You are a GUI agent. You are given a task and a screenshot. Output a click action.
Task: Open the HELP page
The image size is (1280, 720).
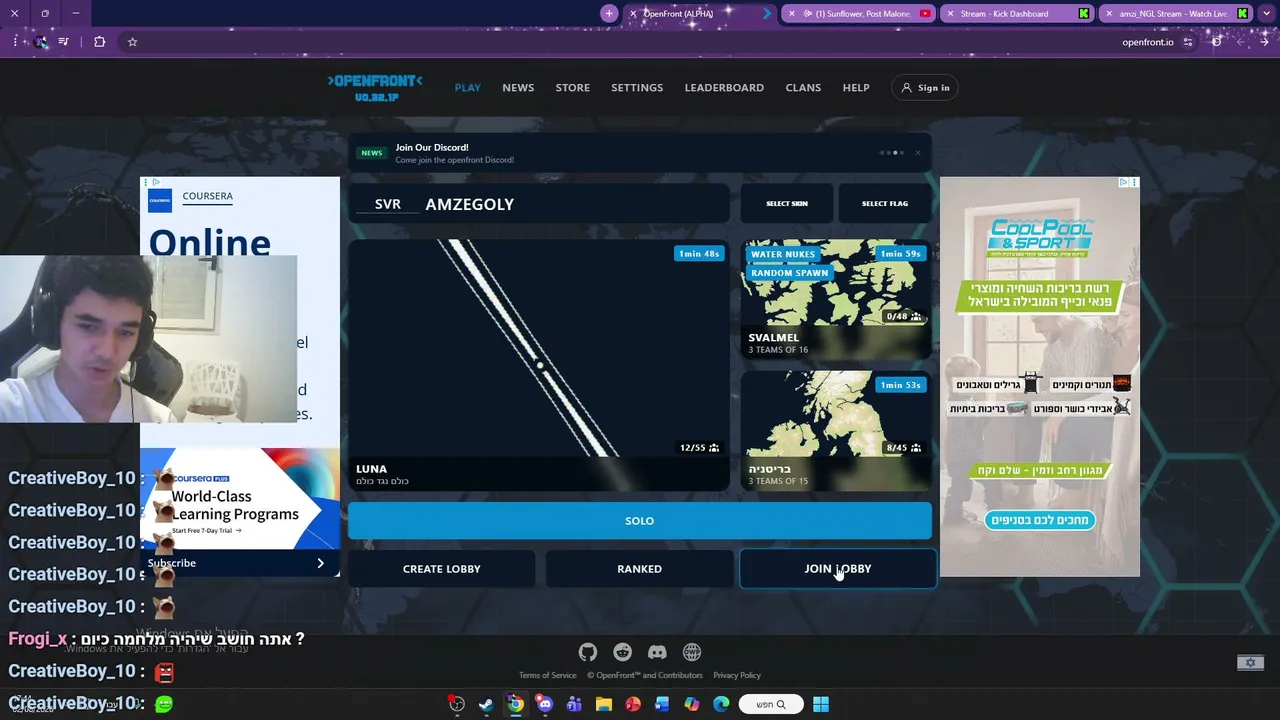pos(856,88)
